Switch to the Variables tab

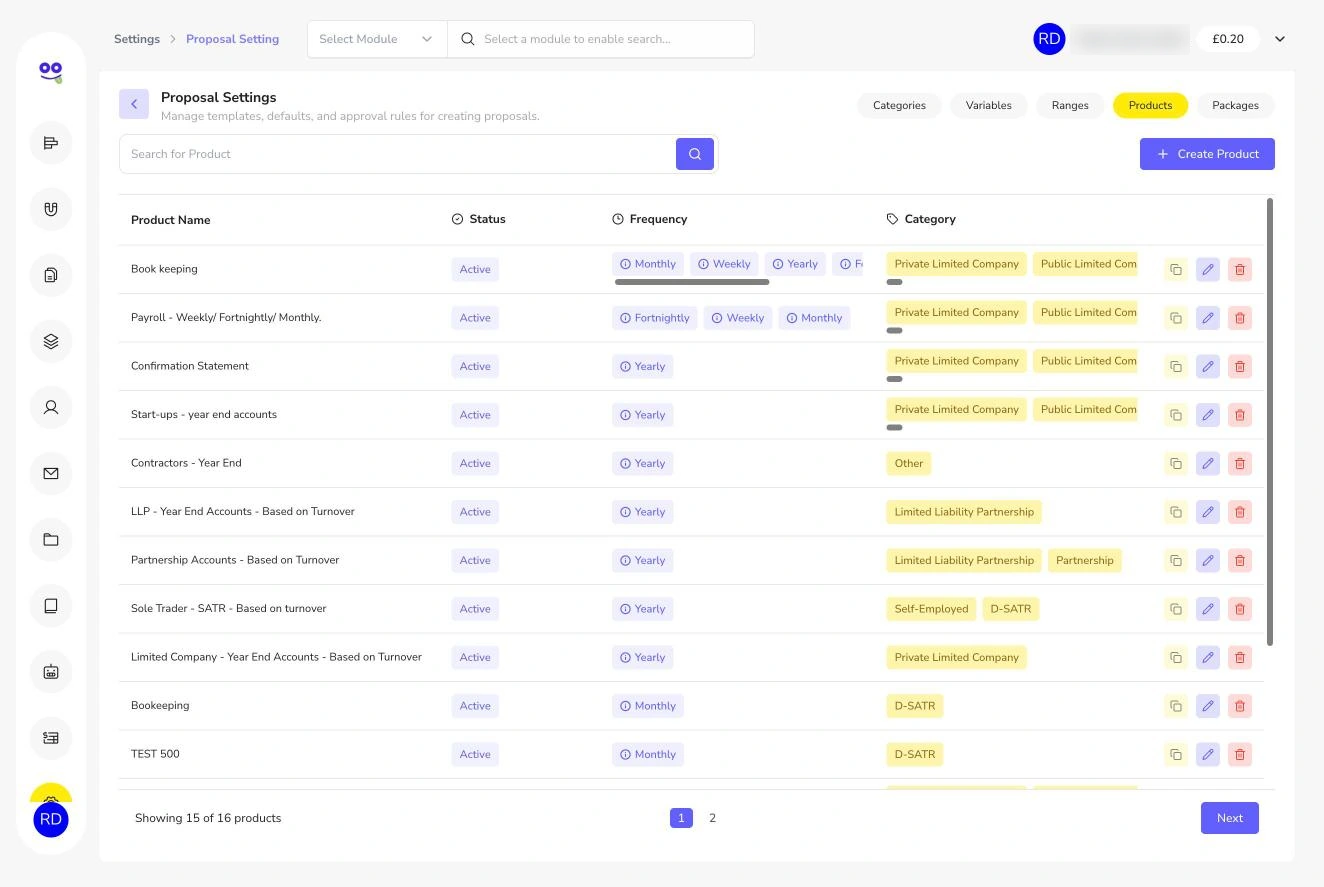coord(989,105)
